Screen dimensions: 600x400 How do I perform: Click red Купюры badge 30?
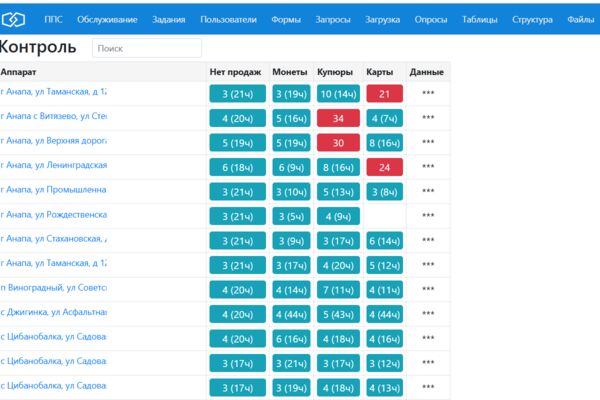338,143
